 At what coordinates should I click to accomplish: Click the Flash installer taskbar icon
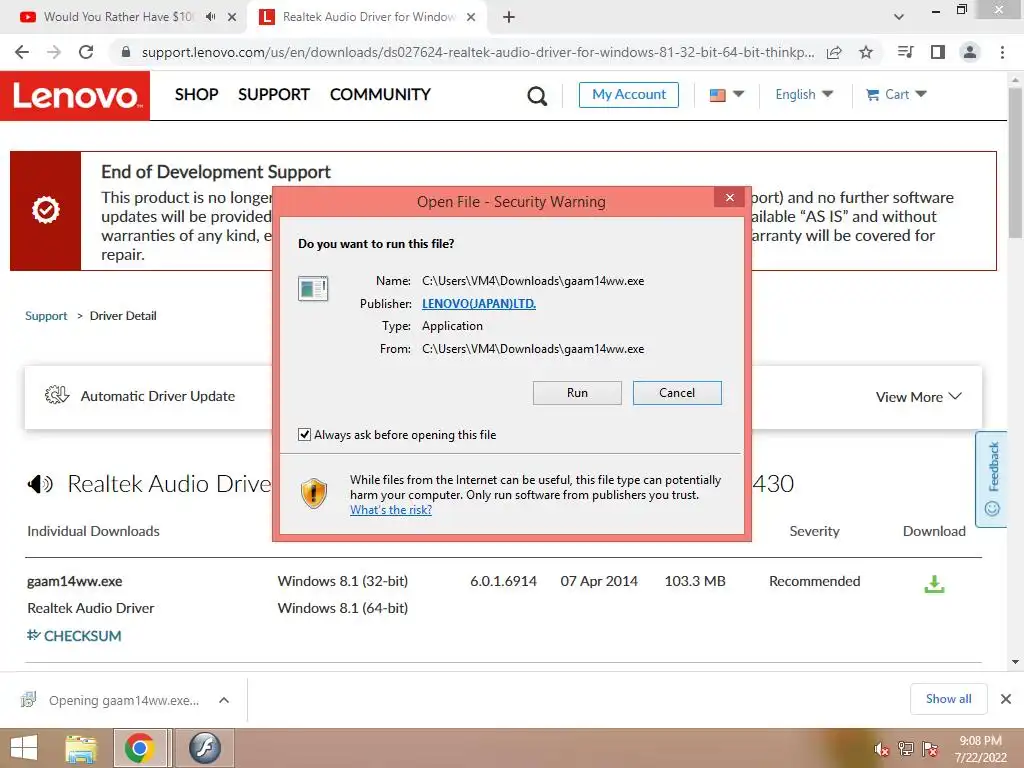[x=204, y=748]
